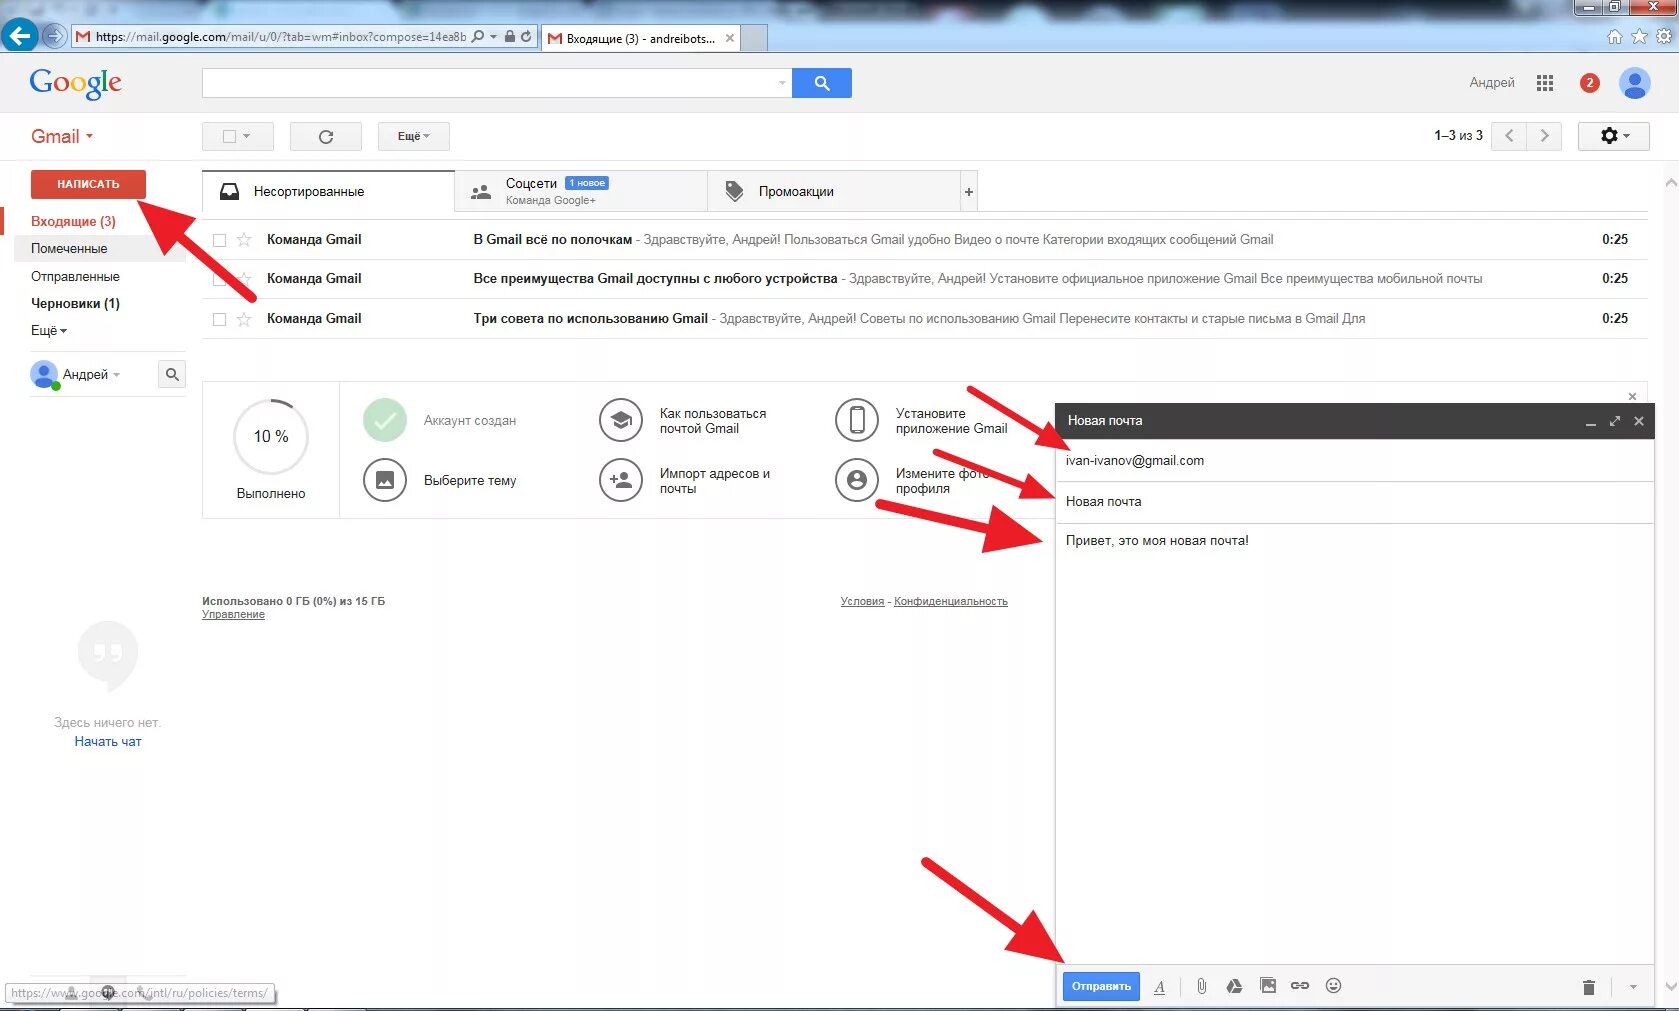1679x1011 pixels.
Task: Open Черновики (1) folder
Action: click(75, 303)
